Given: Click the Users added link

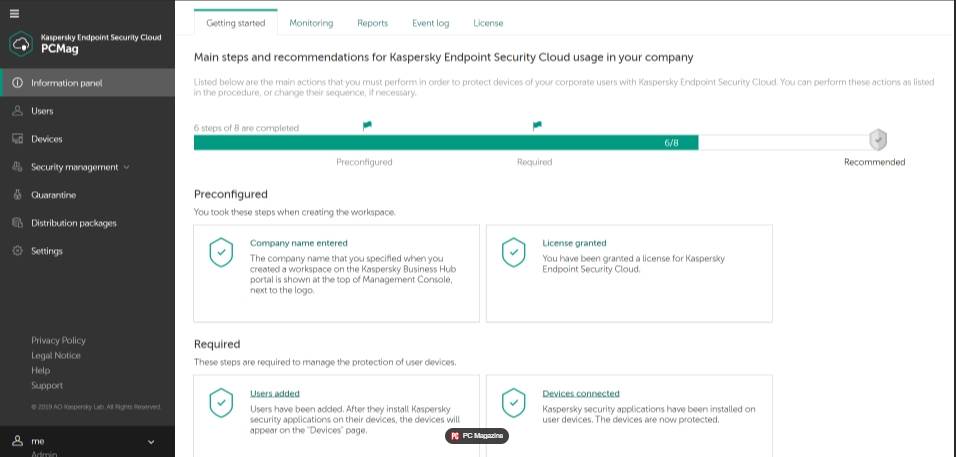Looking at the screenshot, I should [275, 394].
